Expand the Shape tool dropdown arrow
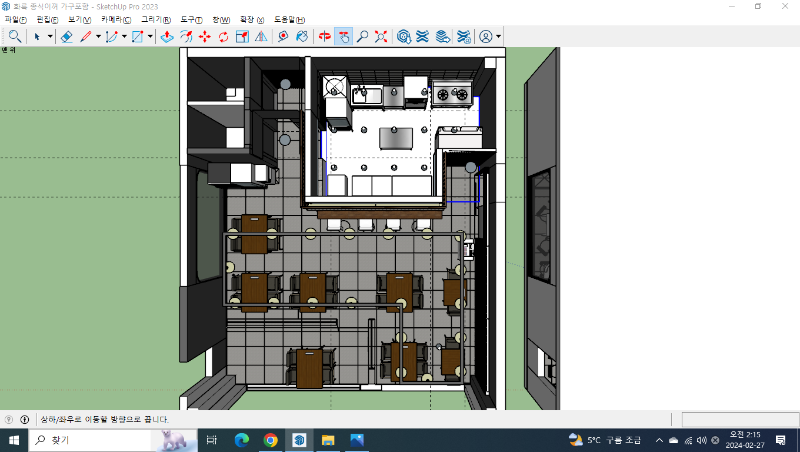The height and width of the screenshot is (452, 800). click(150, 36)
